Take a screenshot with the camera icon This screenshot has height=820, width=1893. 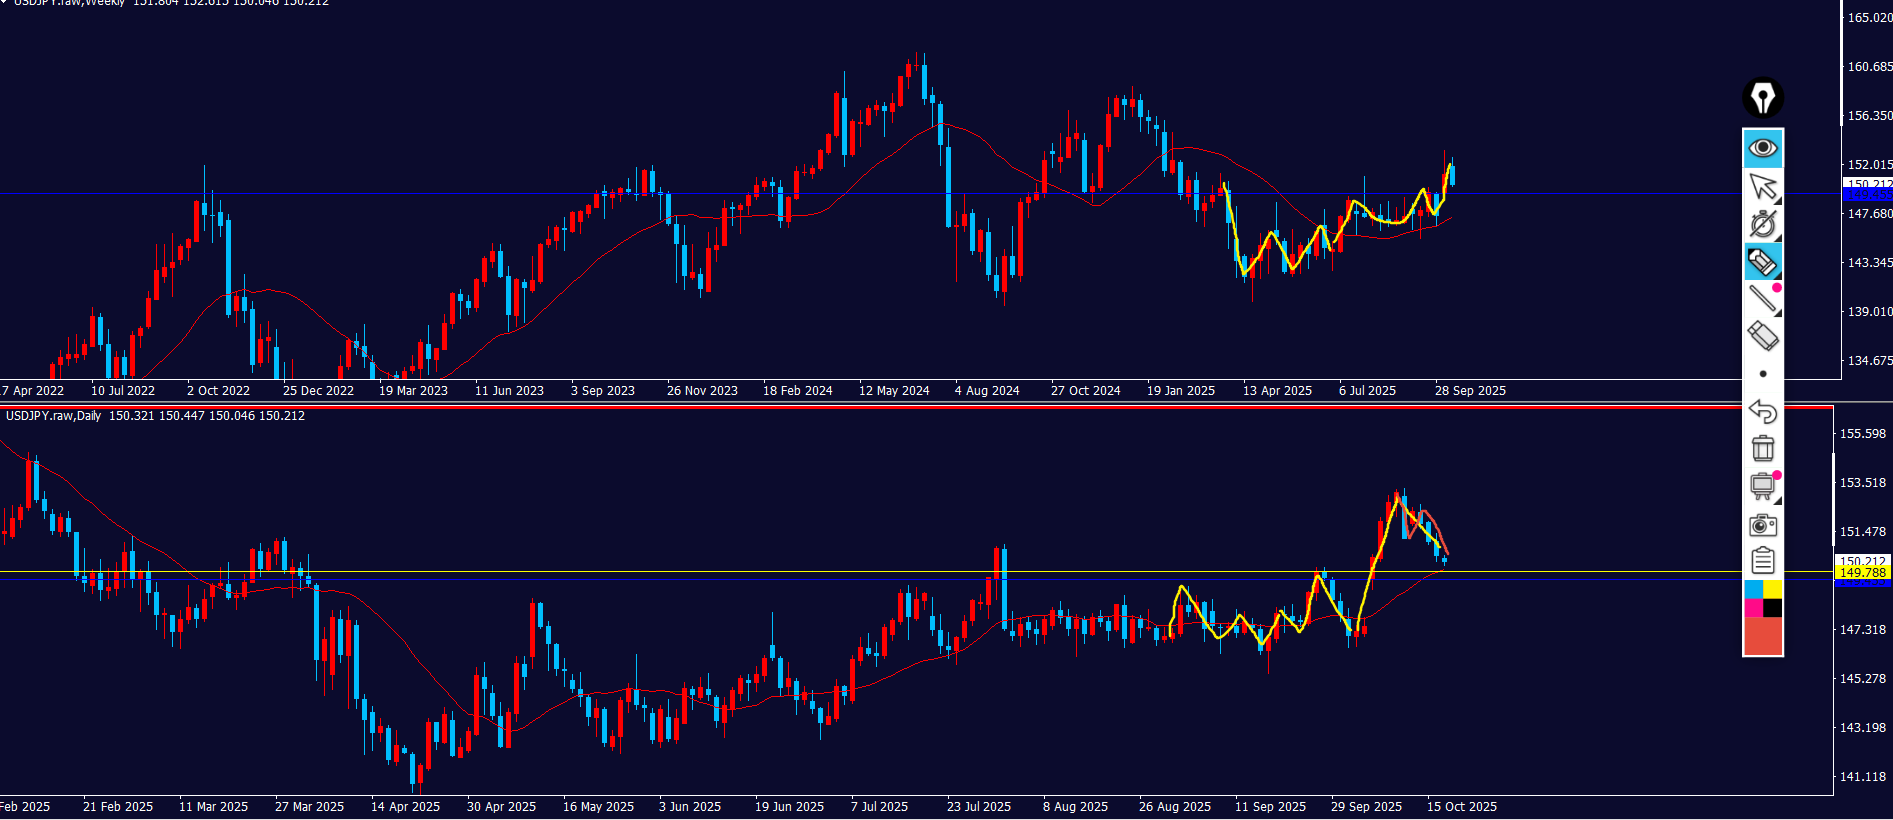tap(1763, 525)
